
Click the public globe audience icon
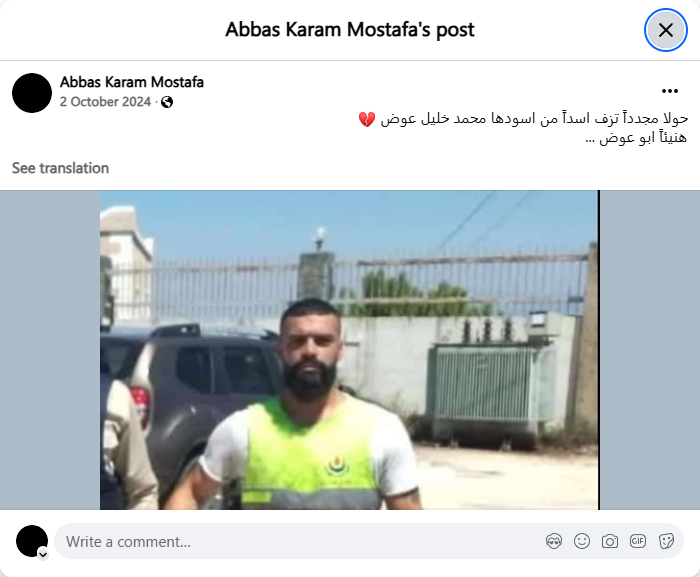tap(167, 102)
